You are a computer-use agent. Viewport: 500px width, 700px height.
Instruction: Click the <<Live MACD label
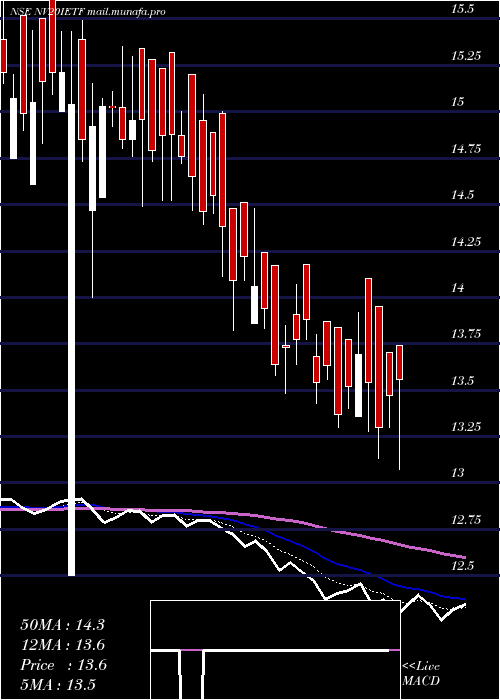[x=421, y=674]
